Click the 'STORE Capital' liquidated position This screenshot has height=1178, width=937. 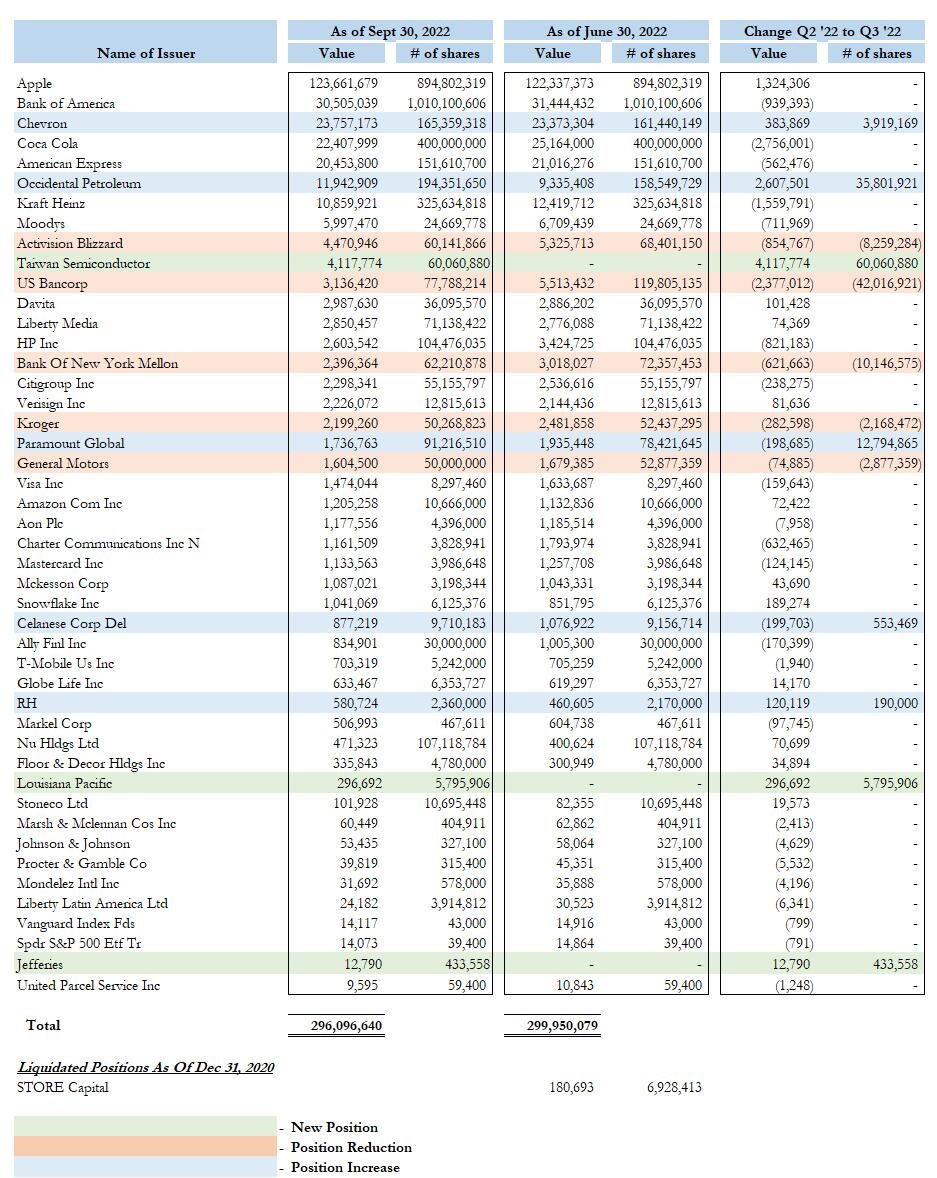click(62, 1088)
